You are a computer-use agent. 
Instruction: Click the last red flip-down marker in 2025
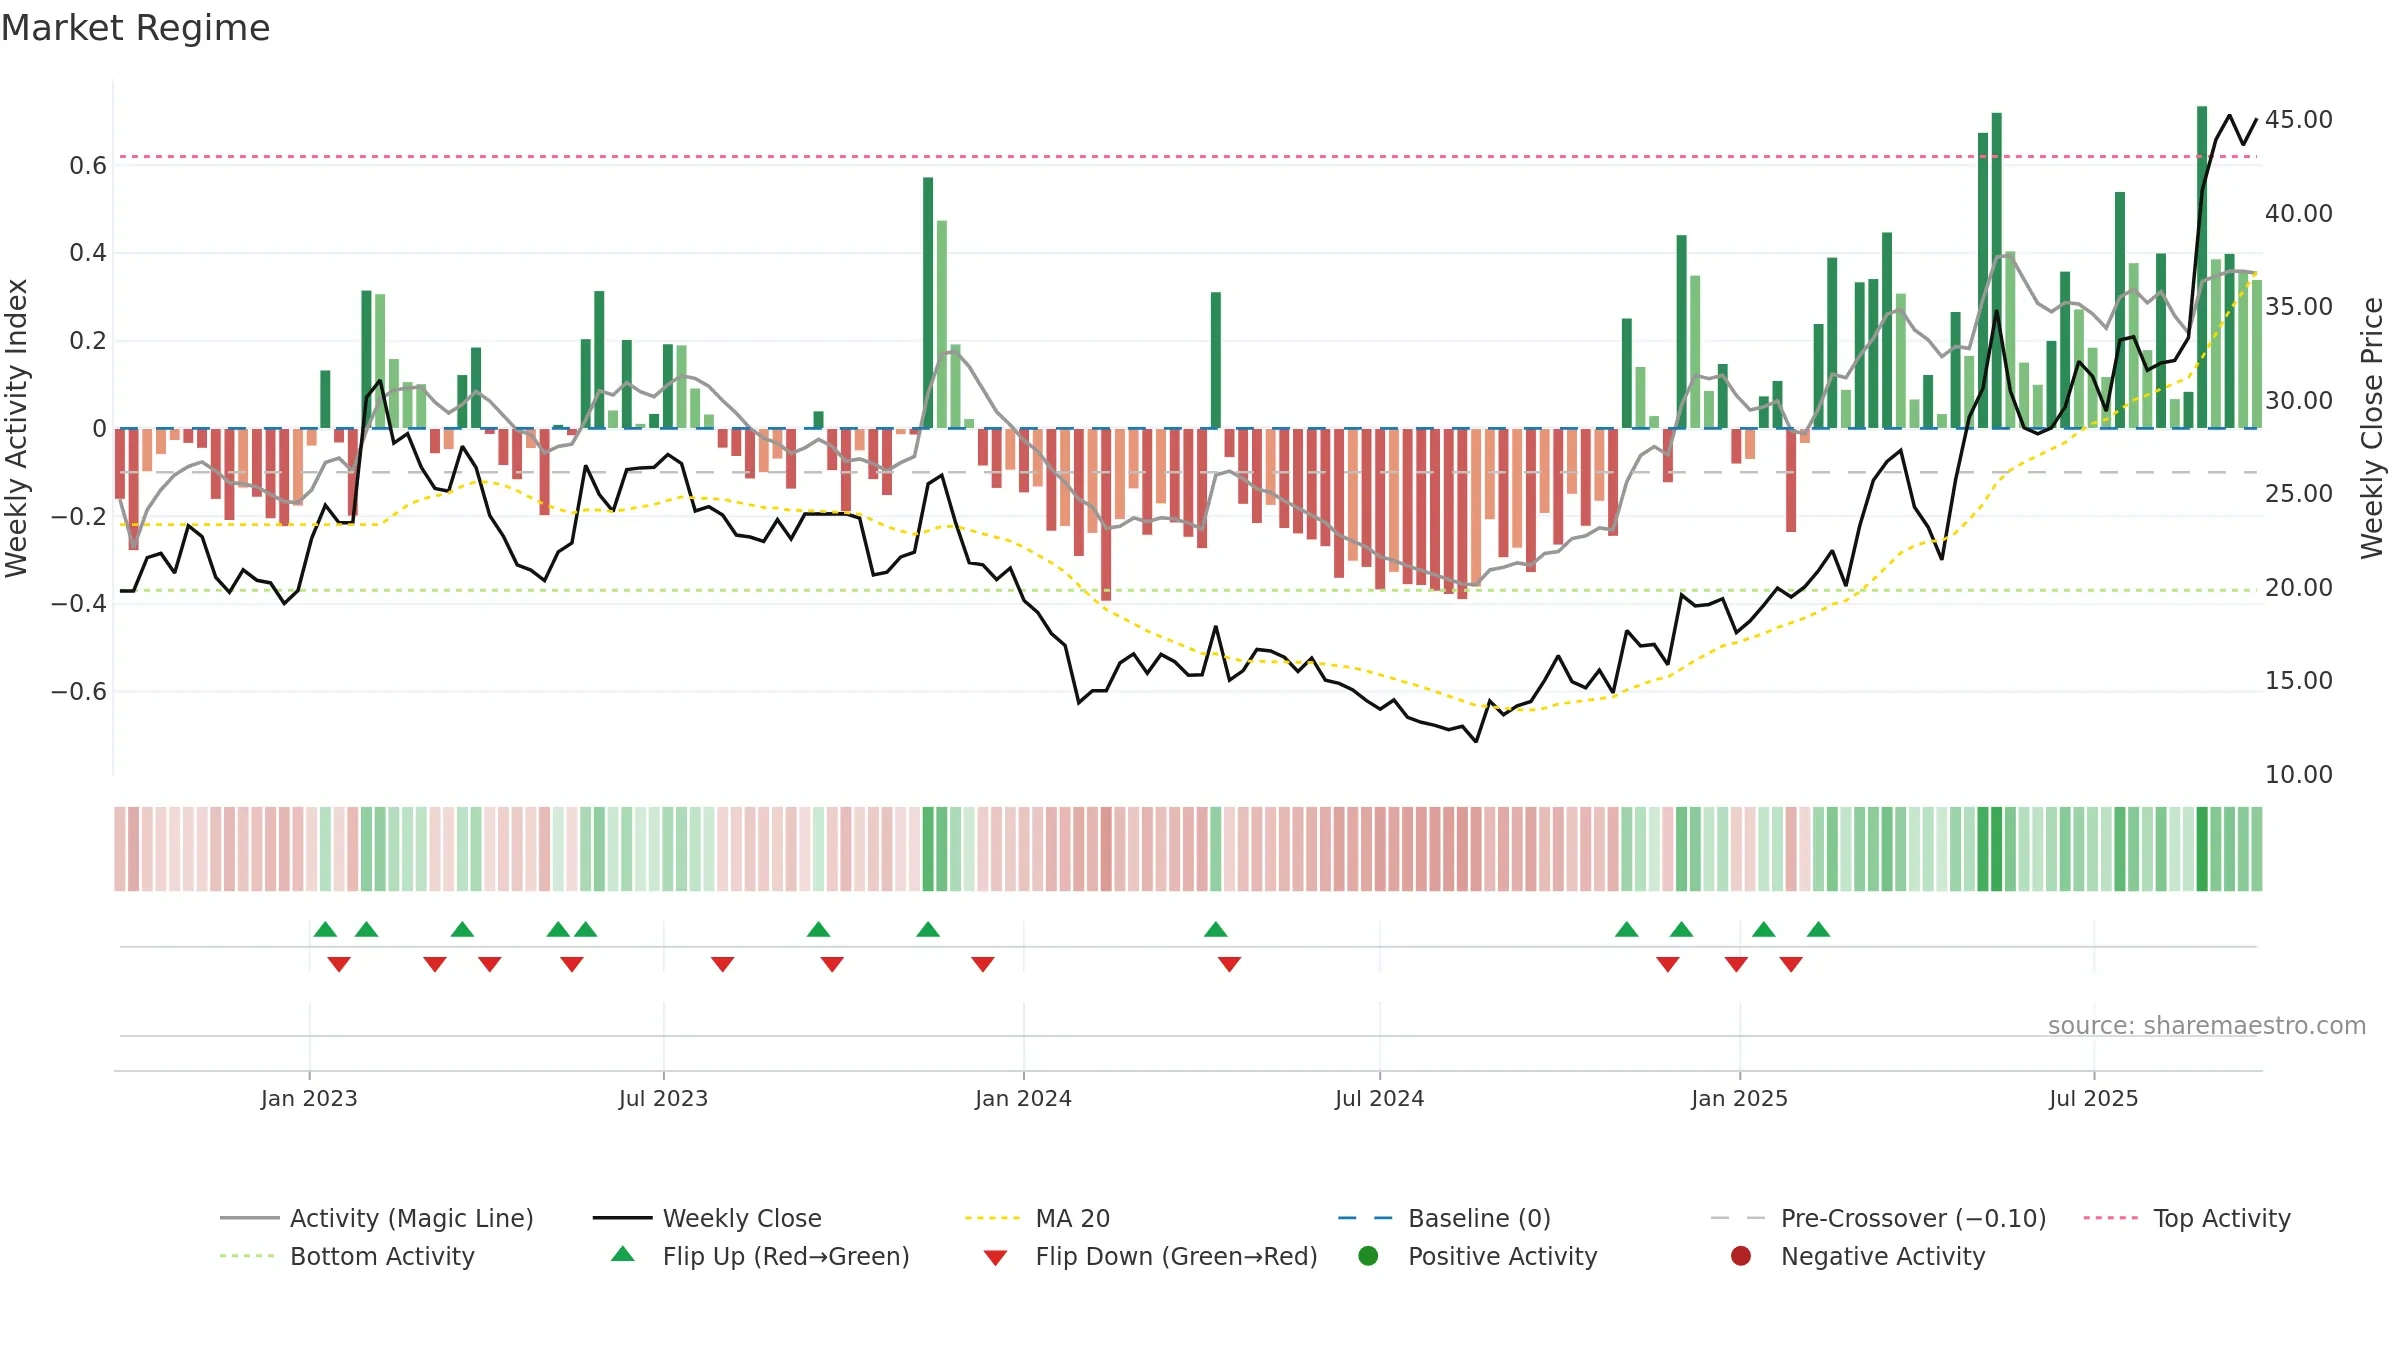[x=1791, y=964]
